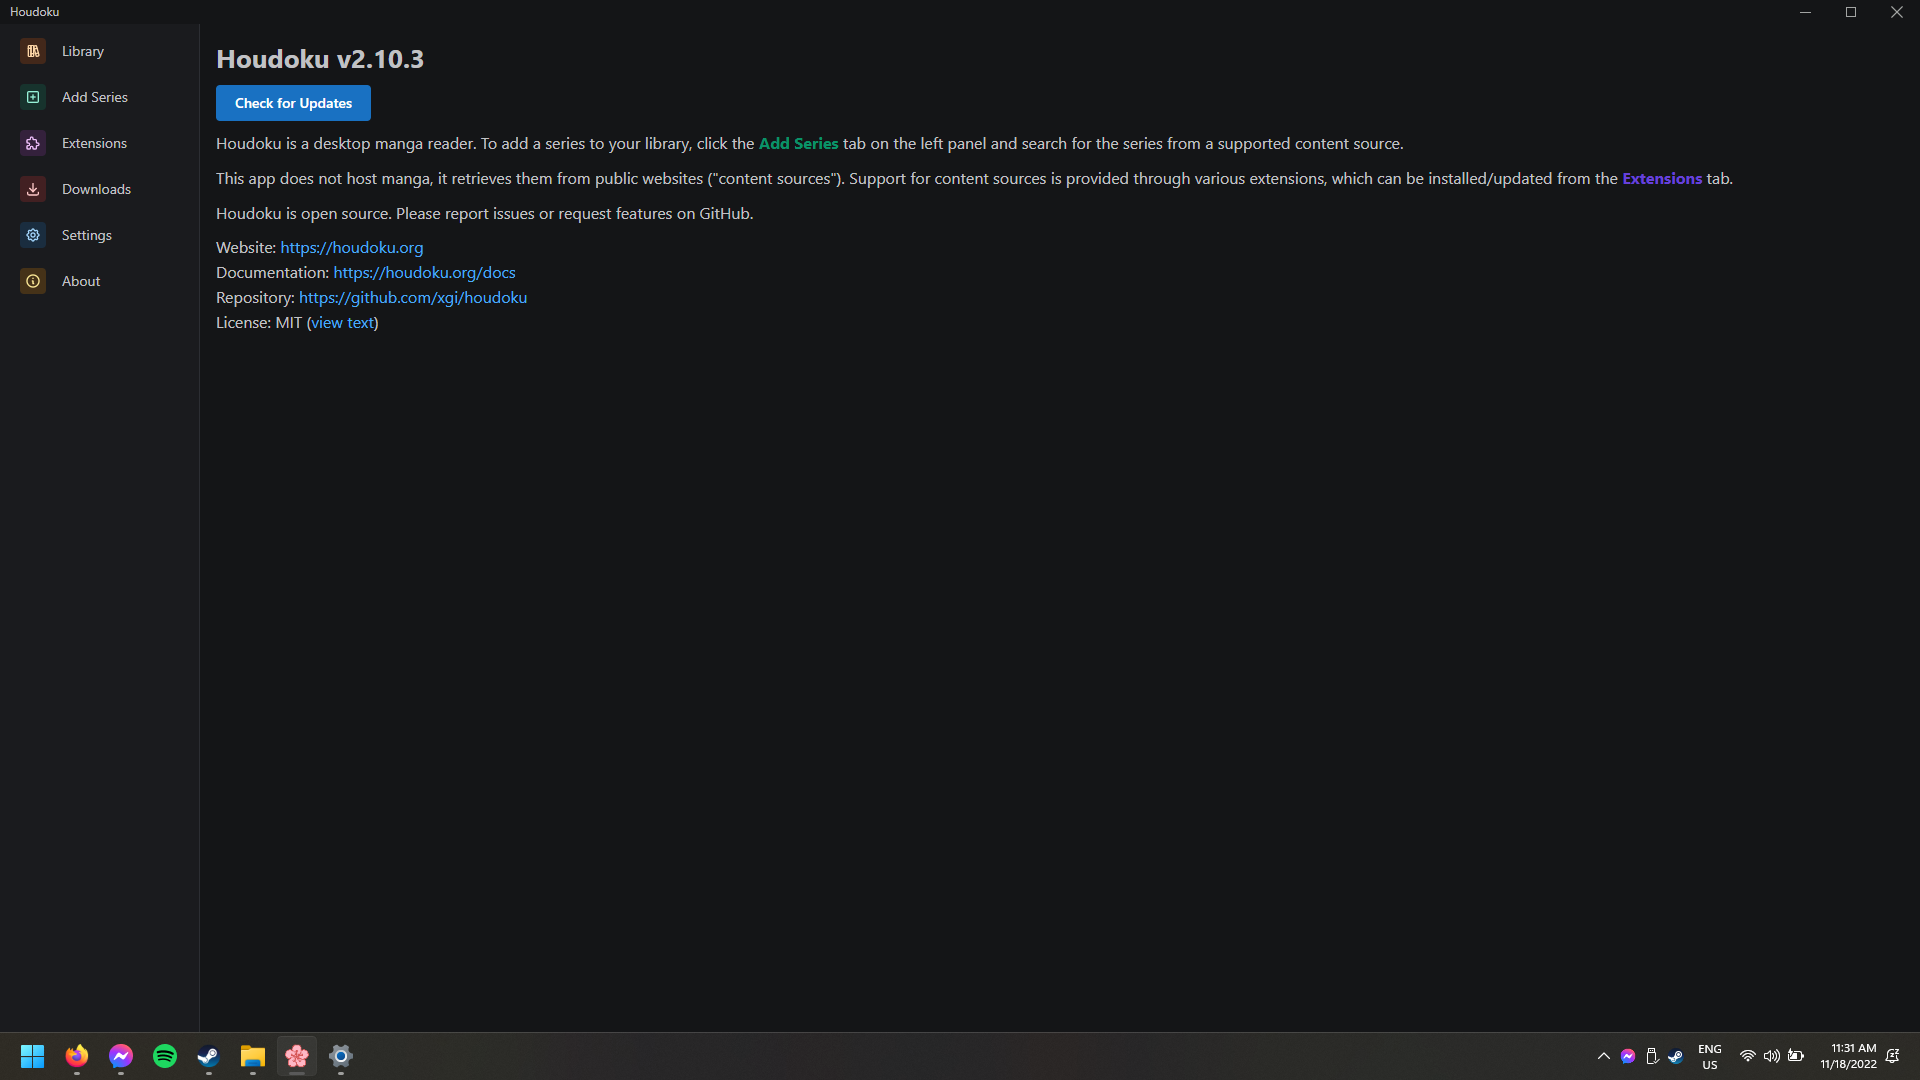The height and width of the screenshot is (1080, 1920).
Task: Open File Explorer from the taskbar
Action: (x=252, y=1057)
